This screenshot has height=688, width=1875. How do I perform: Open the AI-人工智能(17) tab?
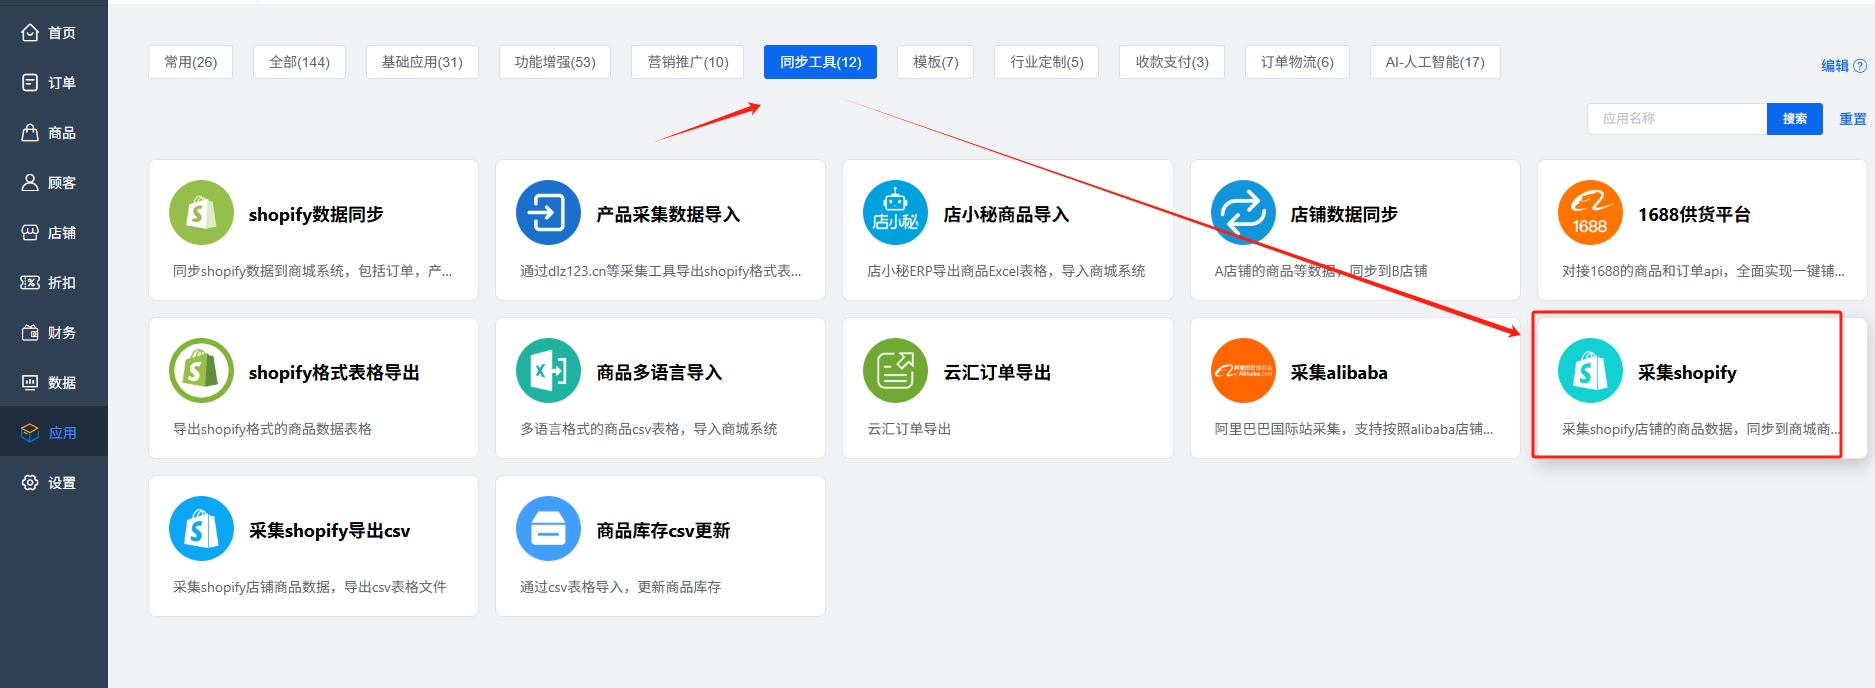(x=1434, y=62)
